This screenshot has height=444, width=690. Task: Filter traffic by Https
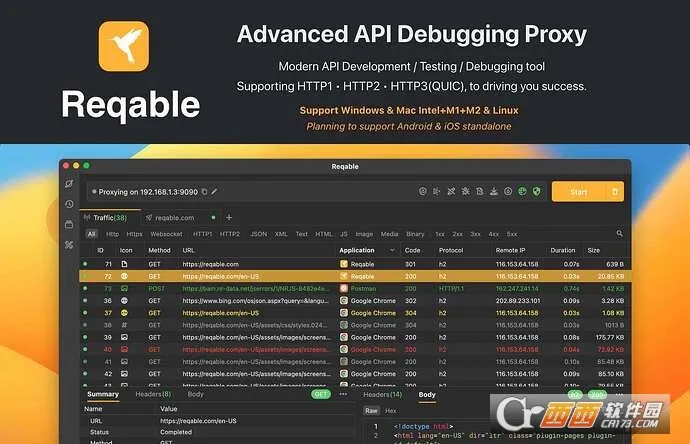coord(134,234)
